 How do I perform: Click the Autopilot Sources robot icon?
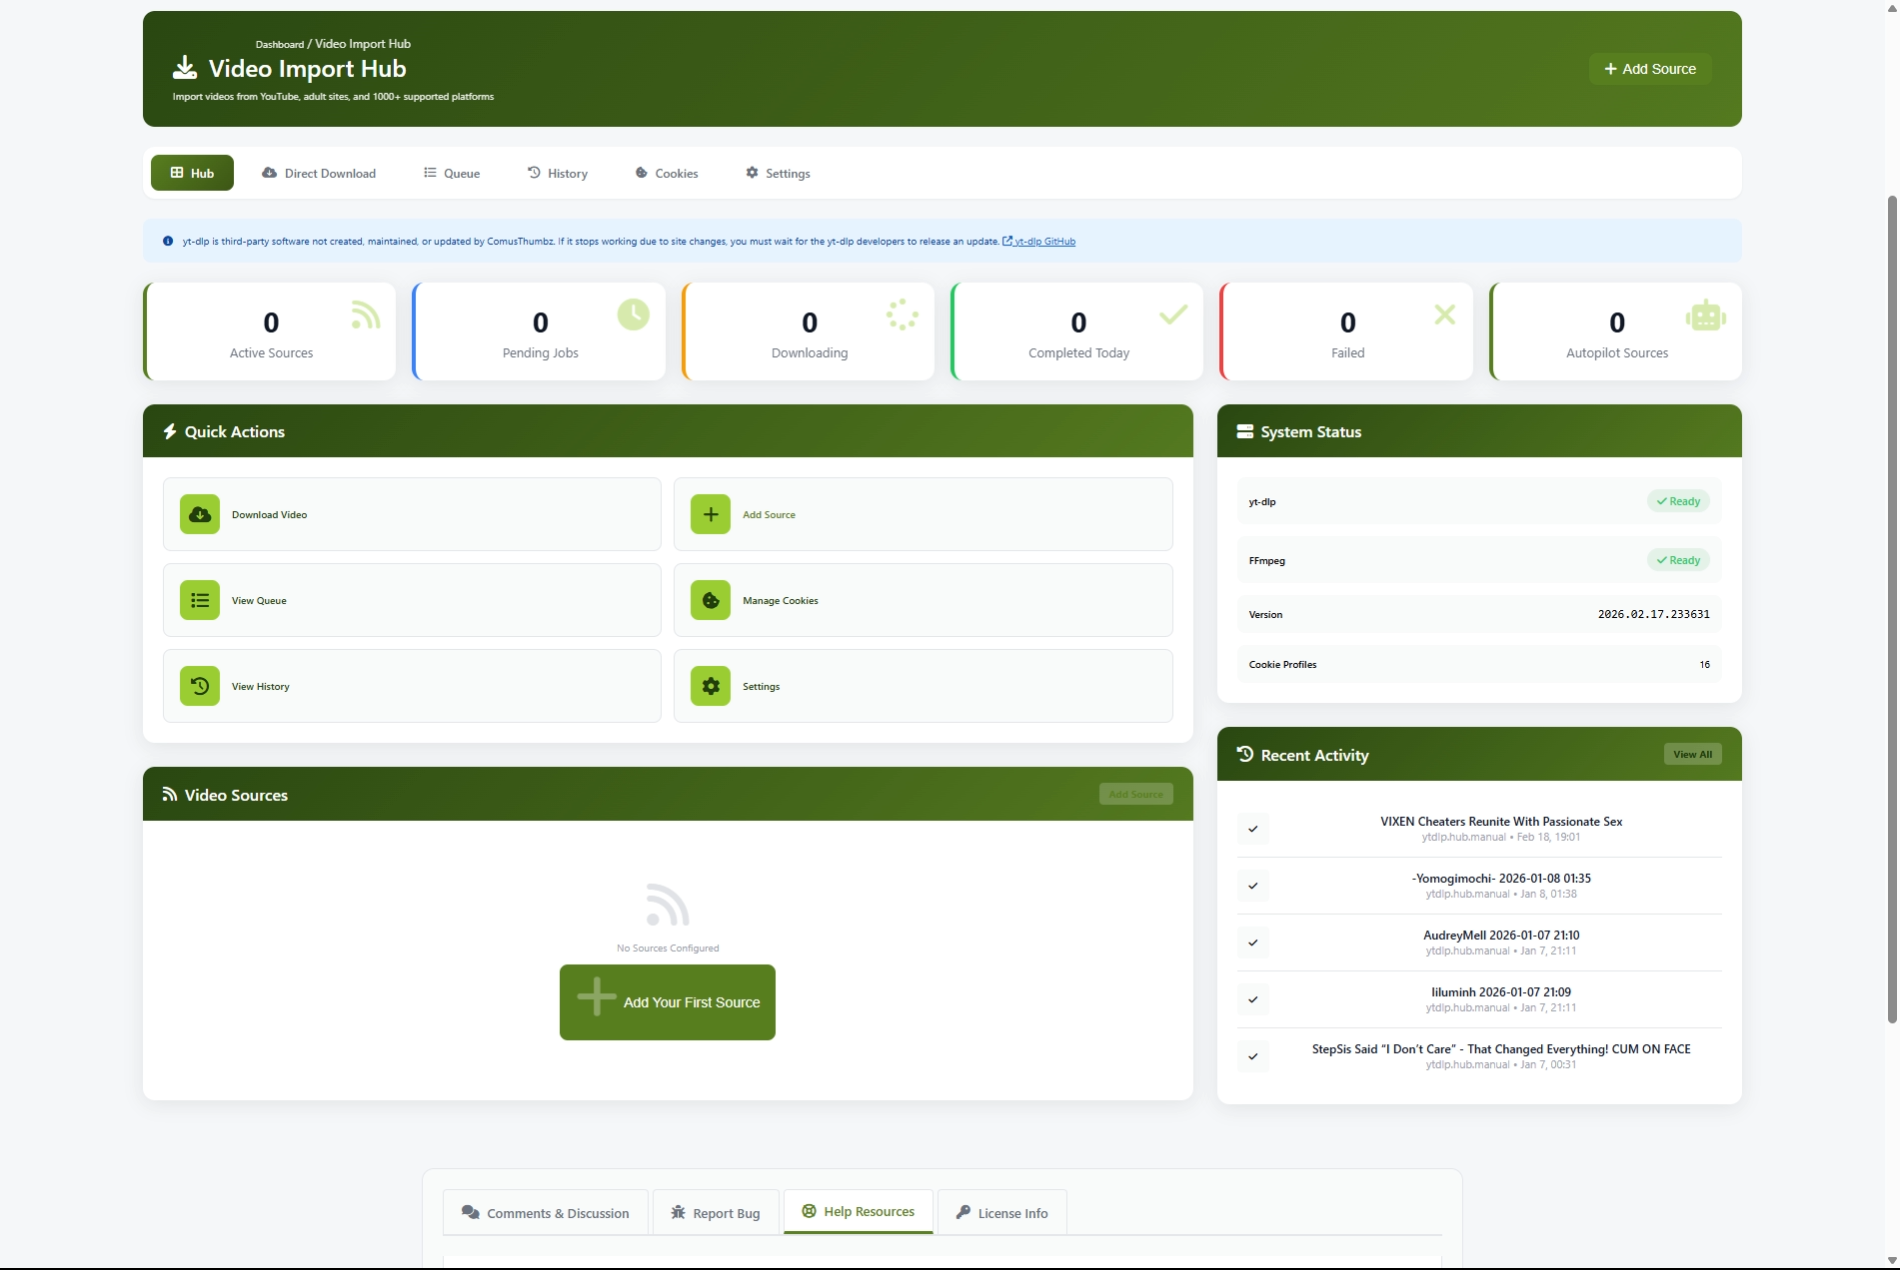[x=1705, y=316]
